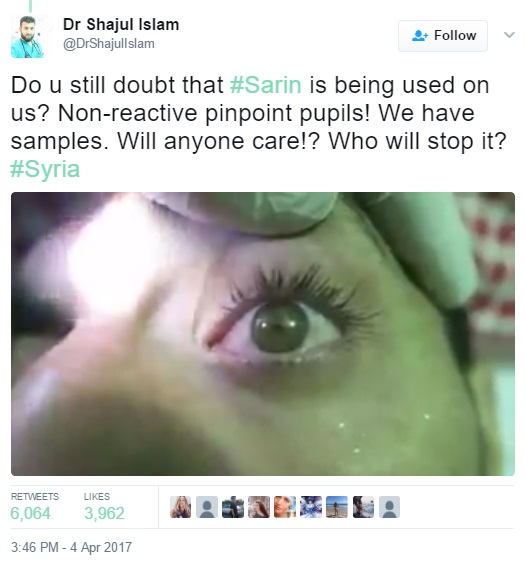Click the sixth liker avatar with blue pattern

click(311, 507)
